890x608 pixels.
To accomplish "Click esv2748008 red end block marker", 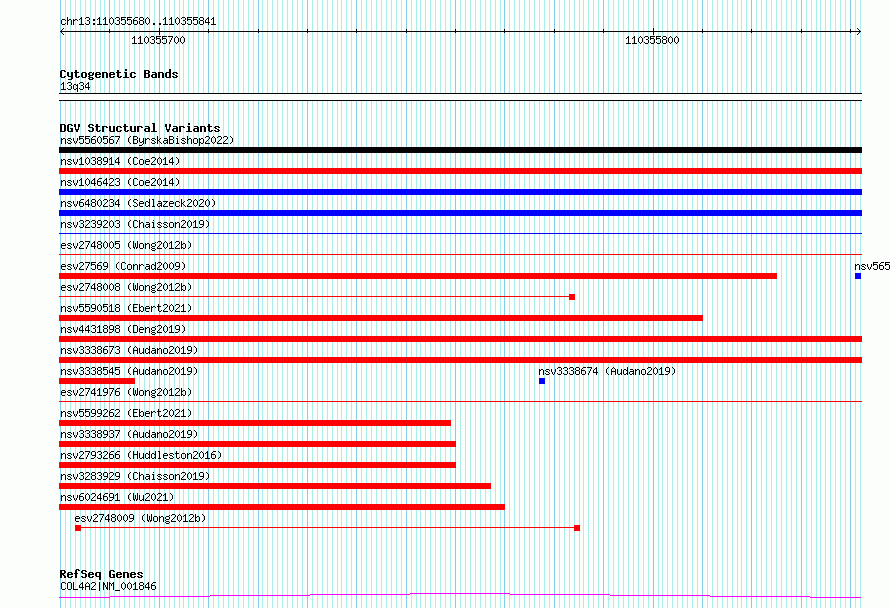I will 572,297.
